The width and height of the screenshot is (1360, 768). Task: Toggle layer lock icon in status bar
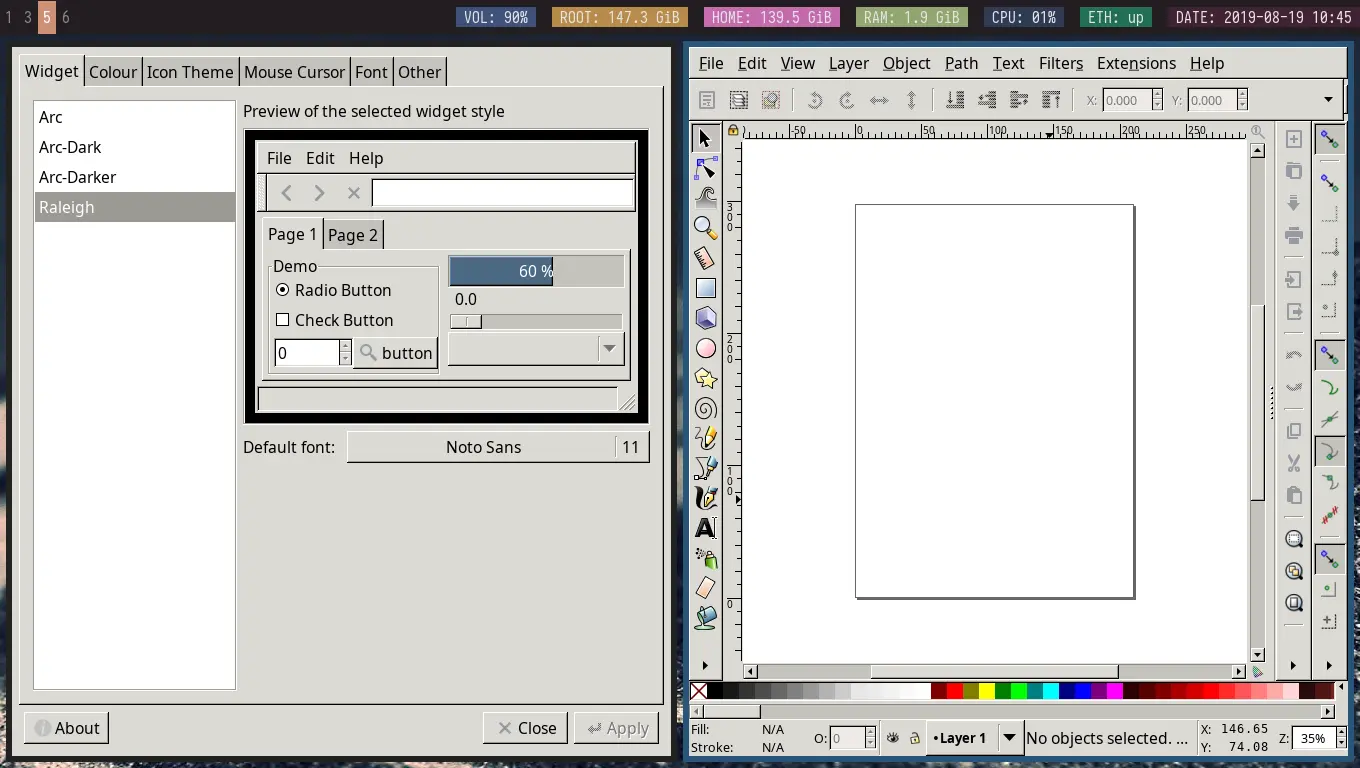pos(915,738)
